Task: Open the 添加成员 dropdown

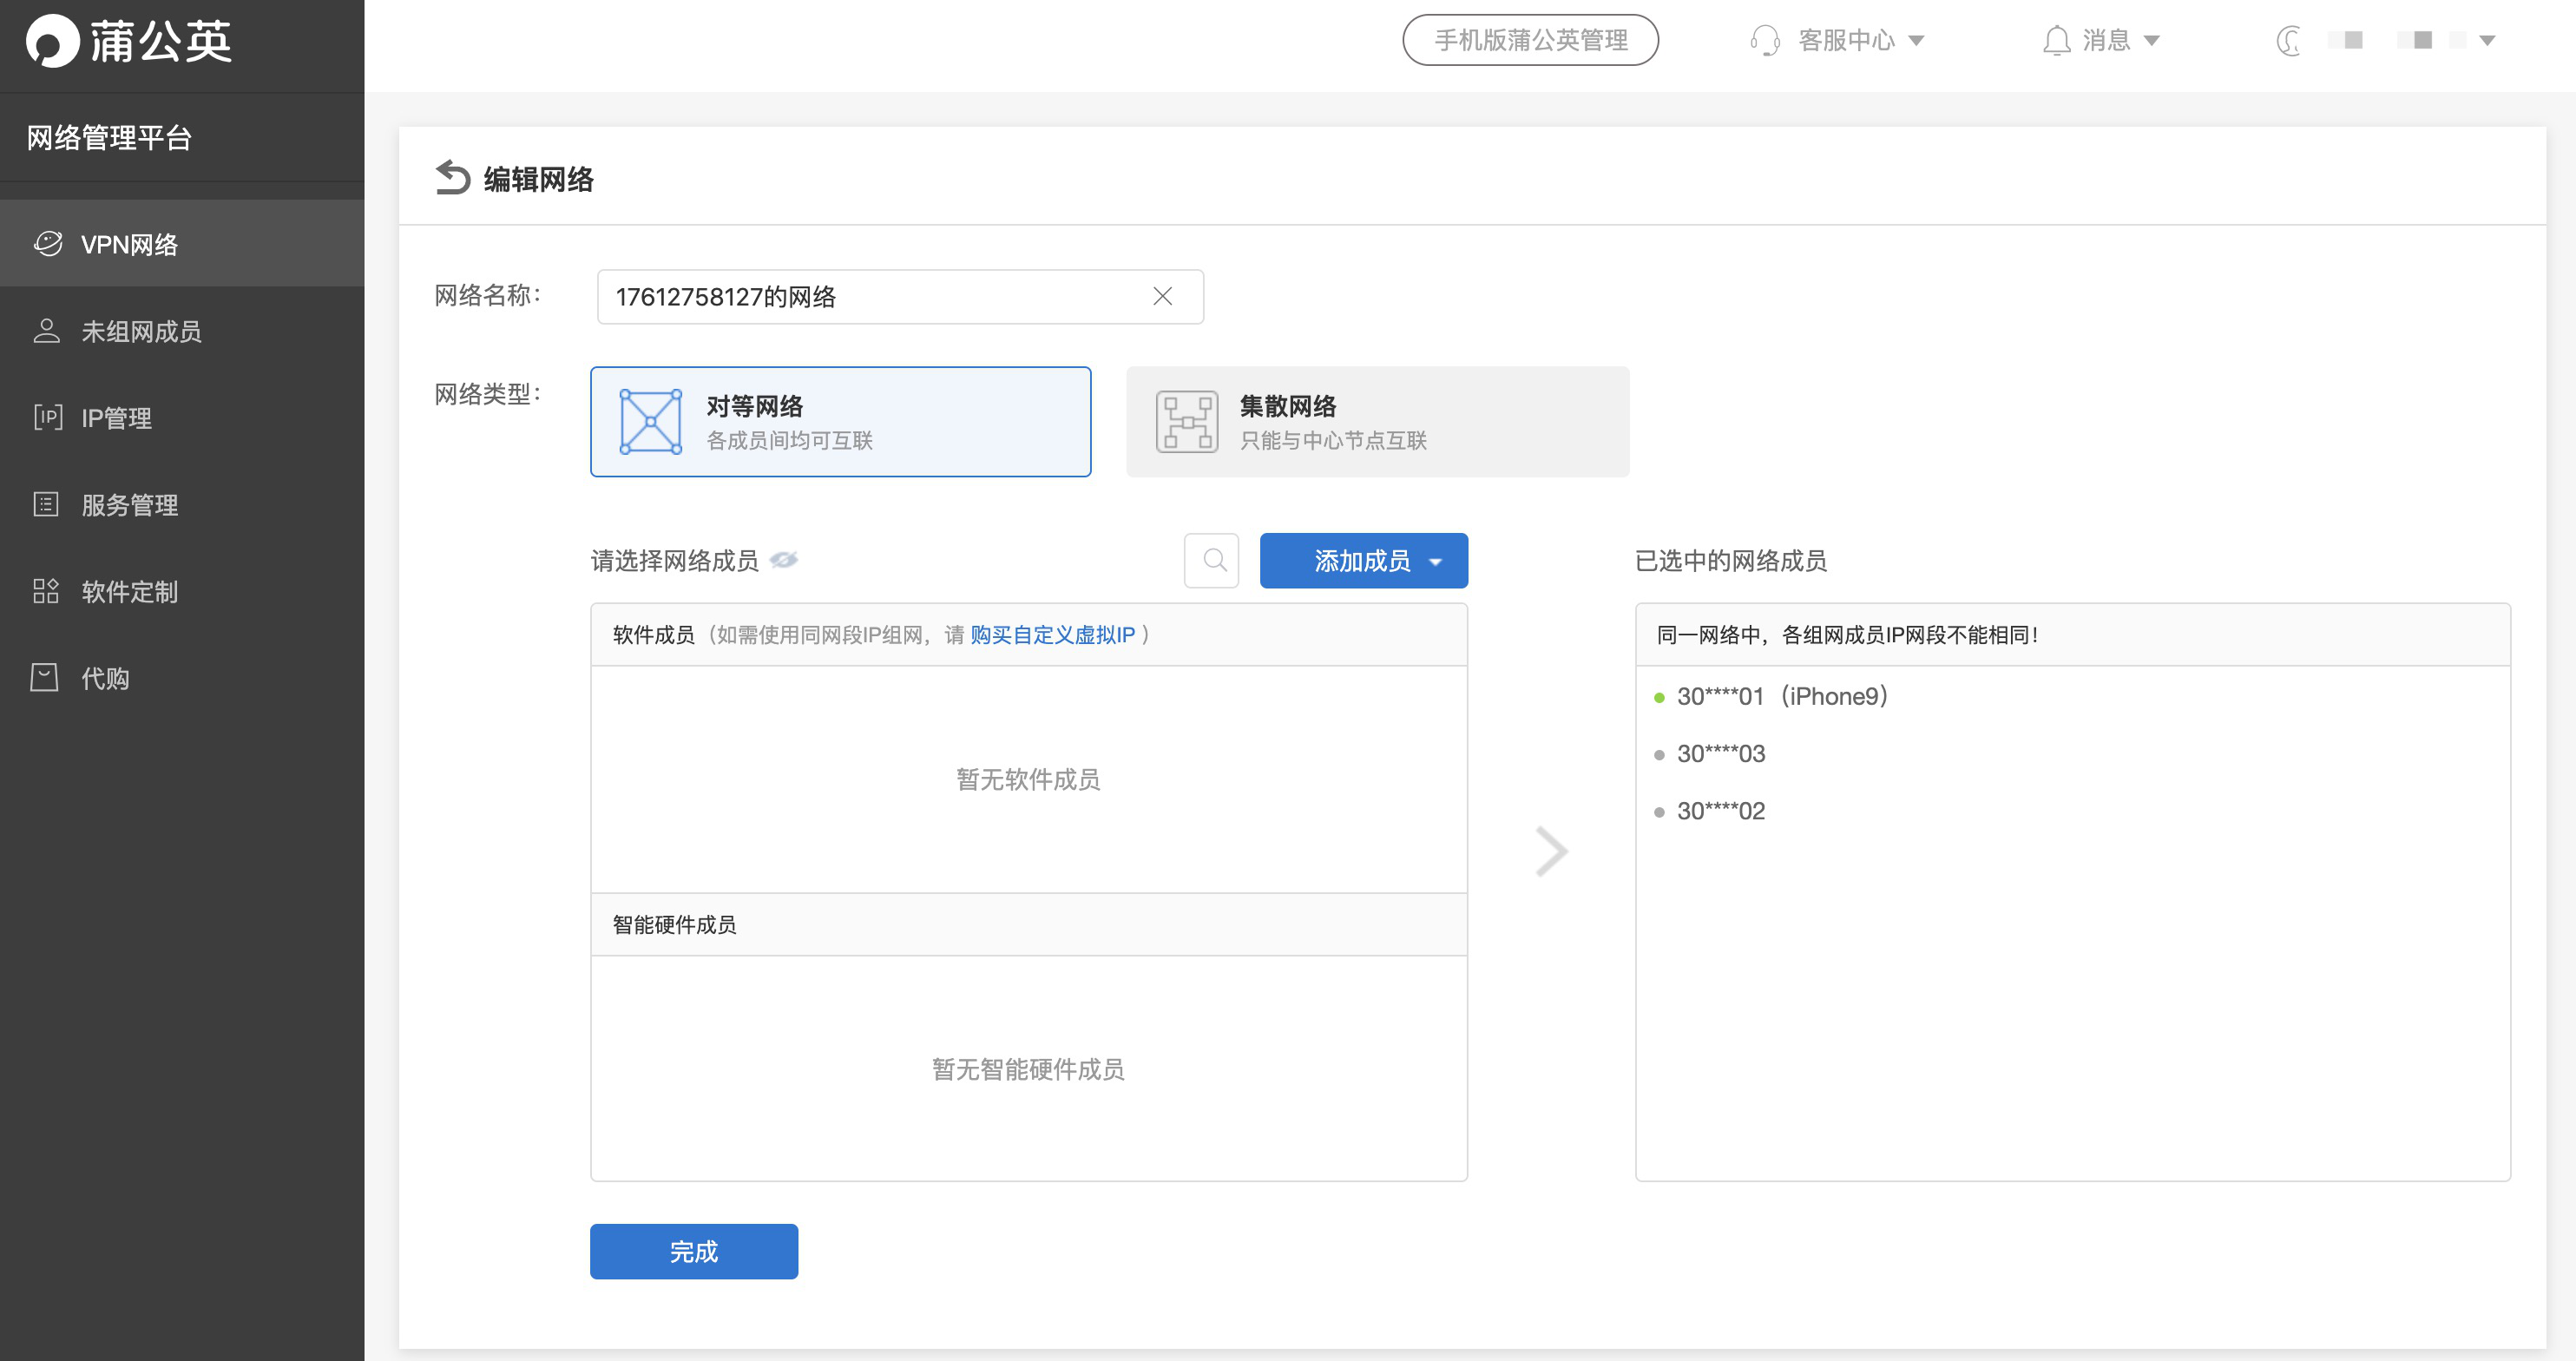Action: (x=1363, y=560)
